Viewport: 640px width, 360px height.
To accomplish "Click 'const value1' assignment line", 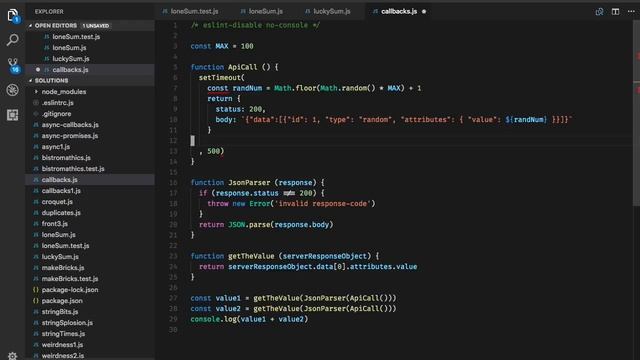I will [293, 298].
